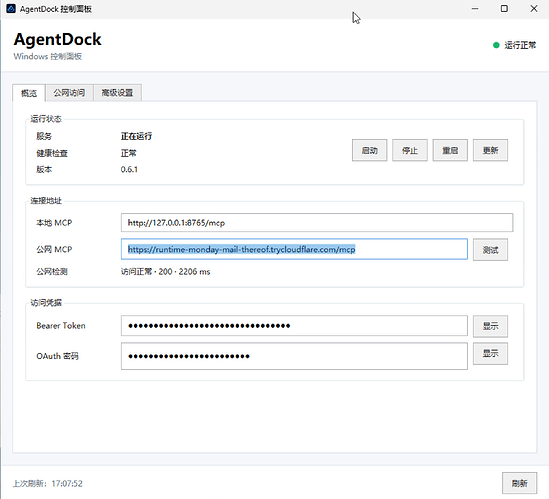Test the public MCP URL with 测试
Image resolution: width=549 pixels, height=499 pixels.
coord(490,250)
